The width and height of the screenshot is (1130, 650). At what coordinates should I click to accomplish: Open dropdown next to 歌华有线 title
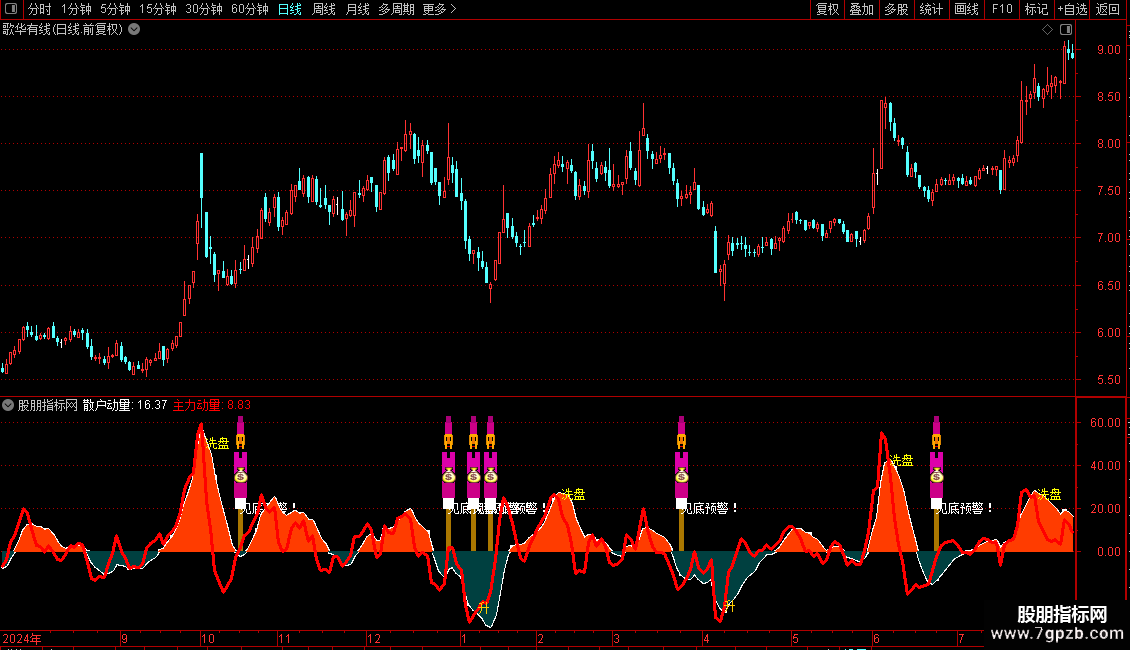click(x=134, y=30)
